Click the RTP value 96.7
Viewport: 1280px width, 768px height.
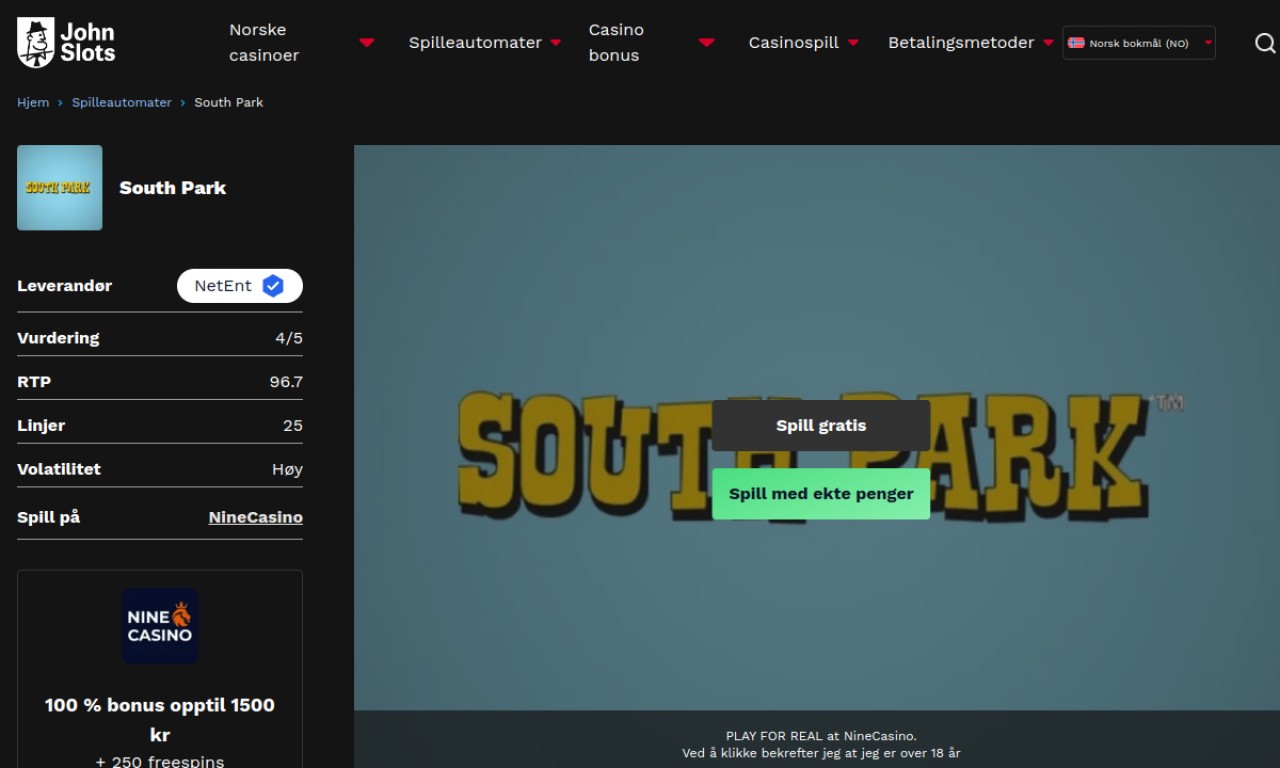[286, 382]
